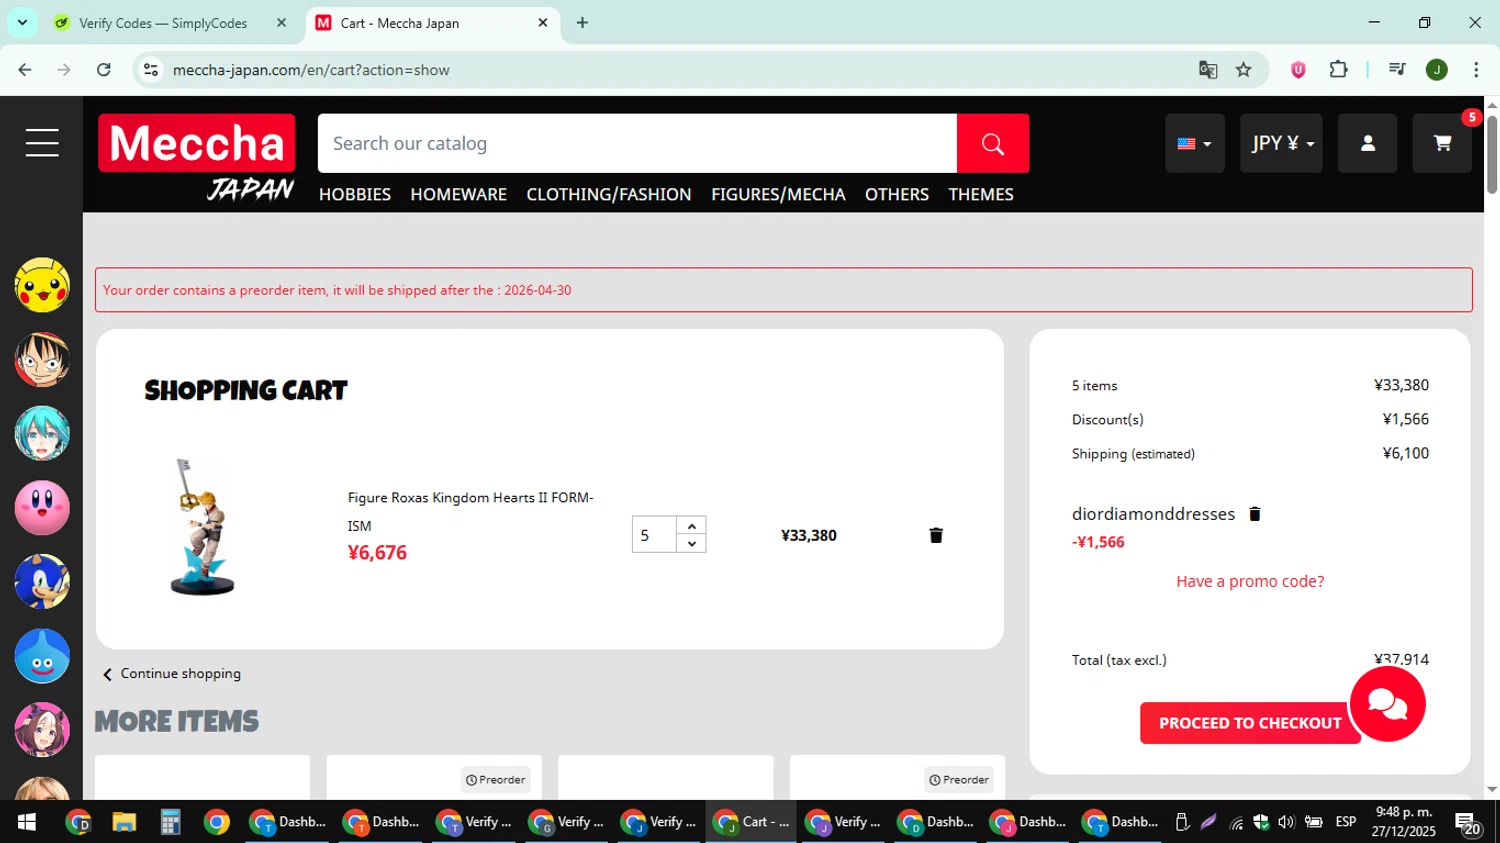The image size is (1500, 843).
Task: Open the HOMEWARE menu
Action: click(x=458, y=194)
